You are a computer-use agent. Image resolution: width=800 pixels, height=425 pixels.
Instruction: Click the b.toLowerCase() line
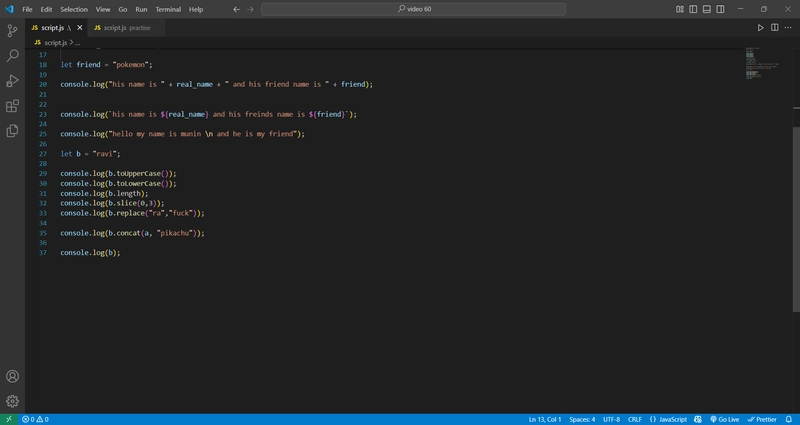(118, 184)
